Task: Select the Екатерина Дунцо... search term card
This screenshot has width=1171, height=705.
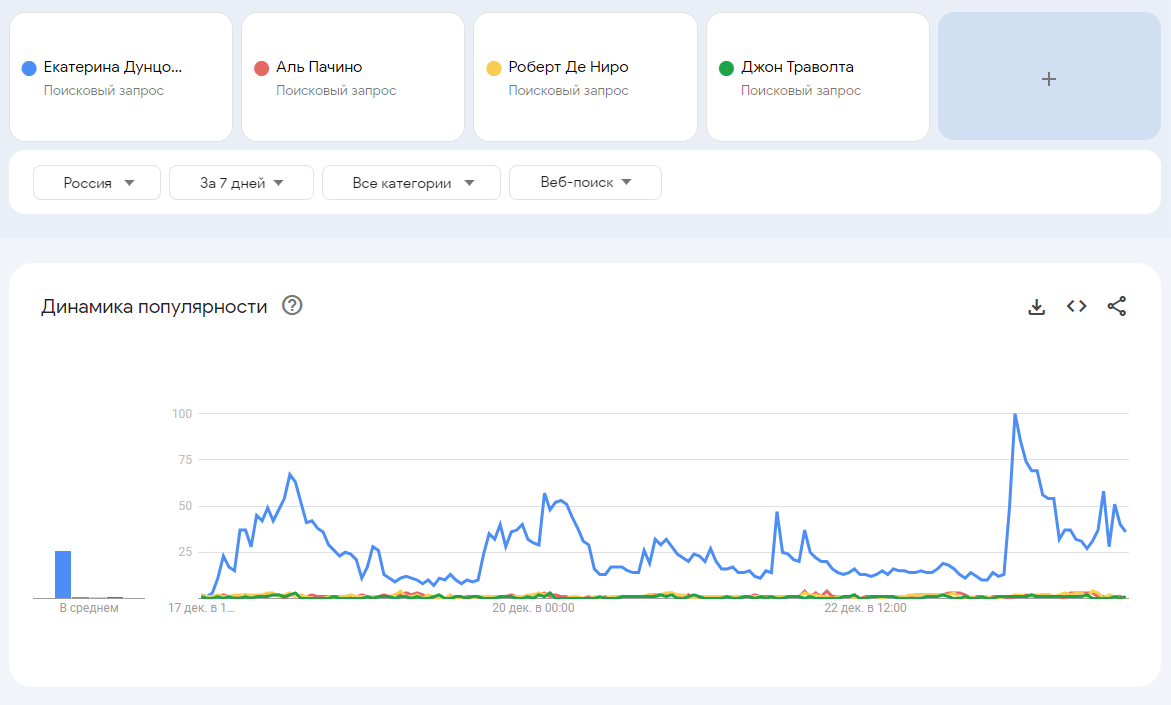Action: pos(121,77)
